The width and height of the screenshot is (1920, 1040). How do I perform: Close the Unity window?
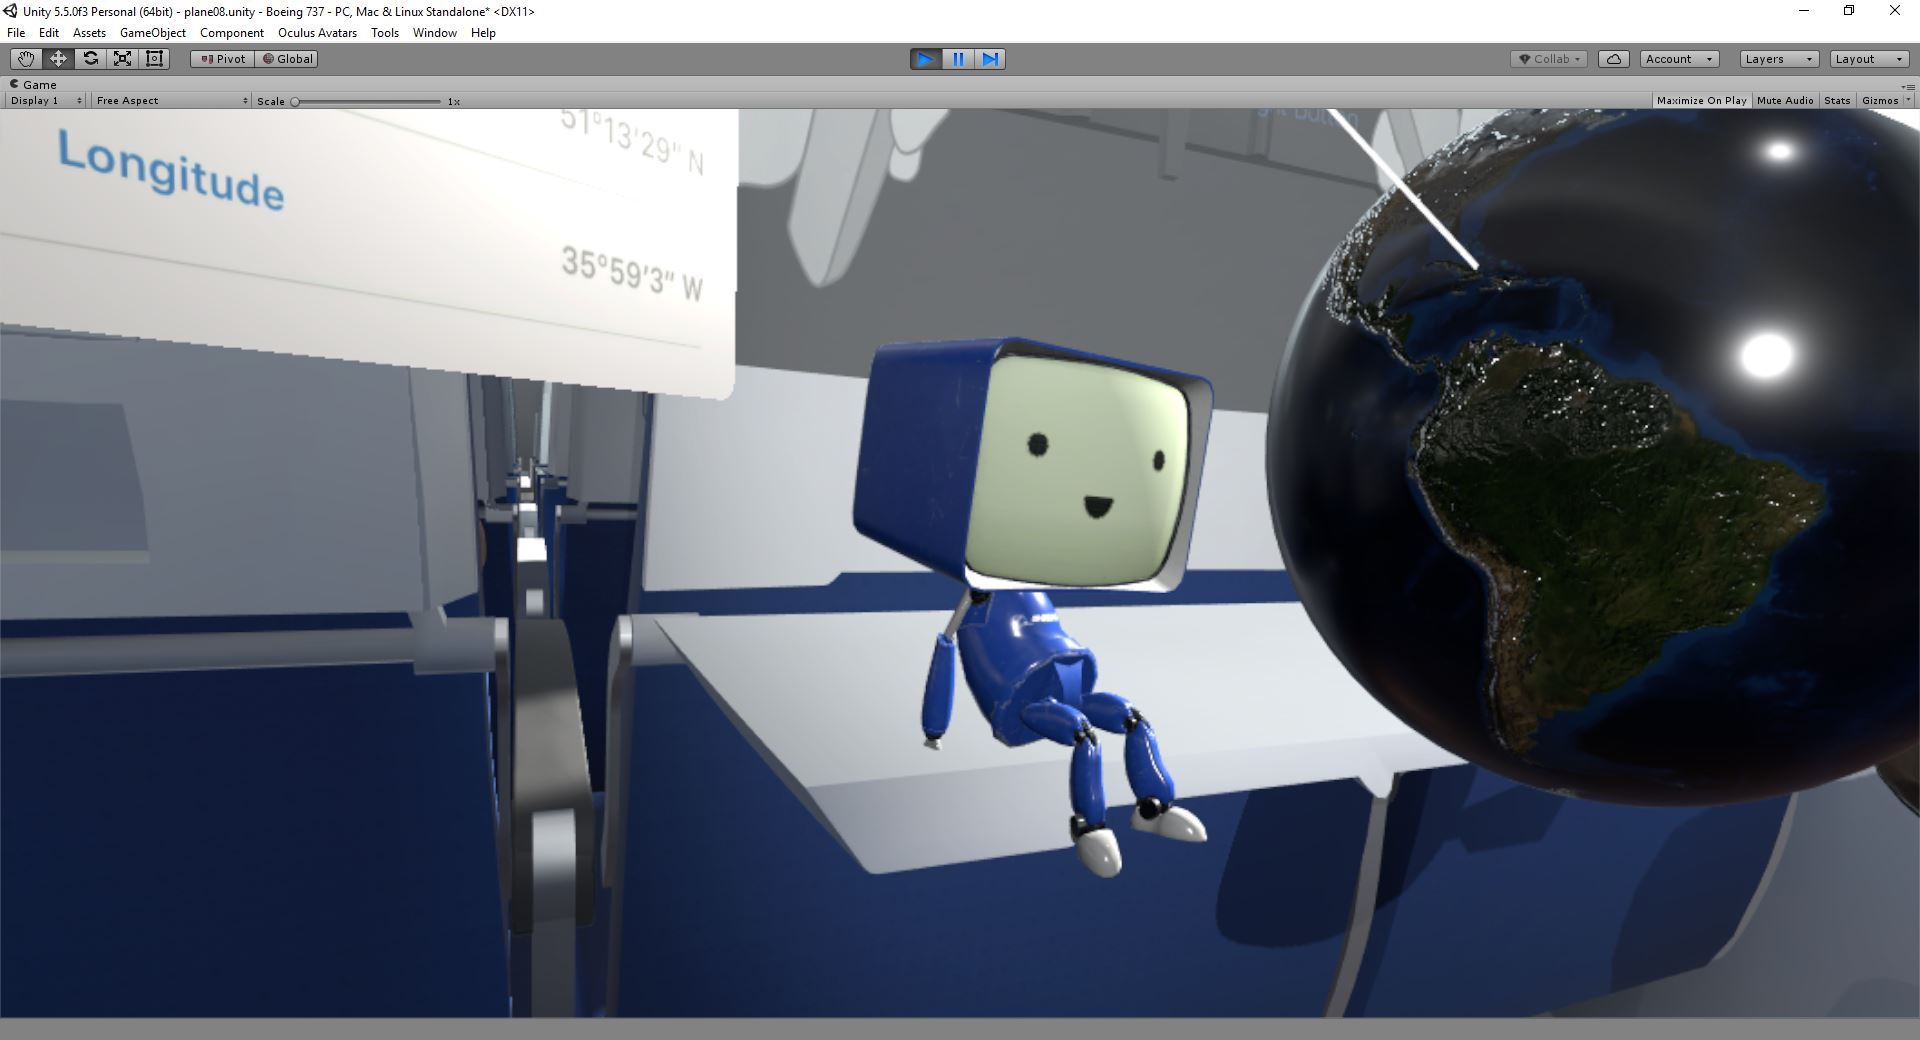click(1894, 11)
